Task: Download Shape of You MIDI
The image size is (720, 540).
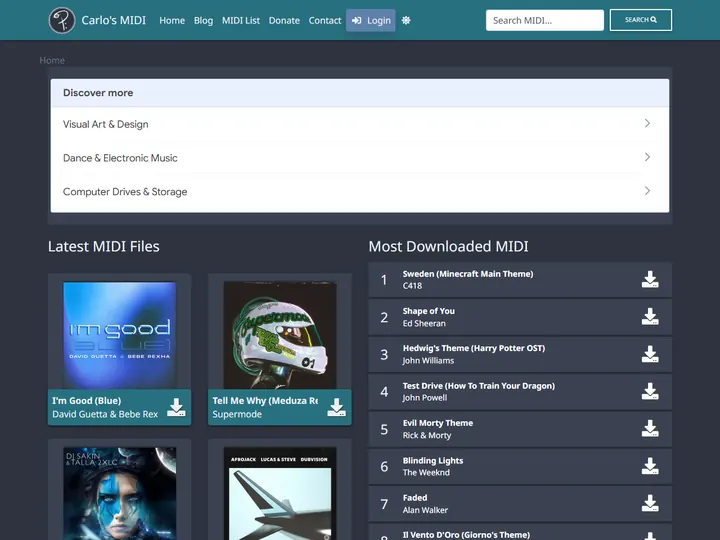Action: 650,316
